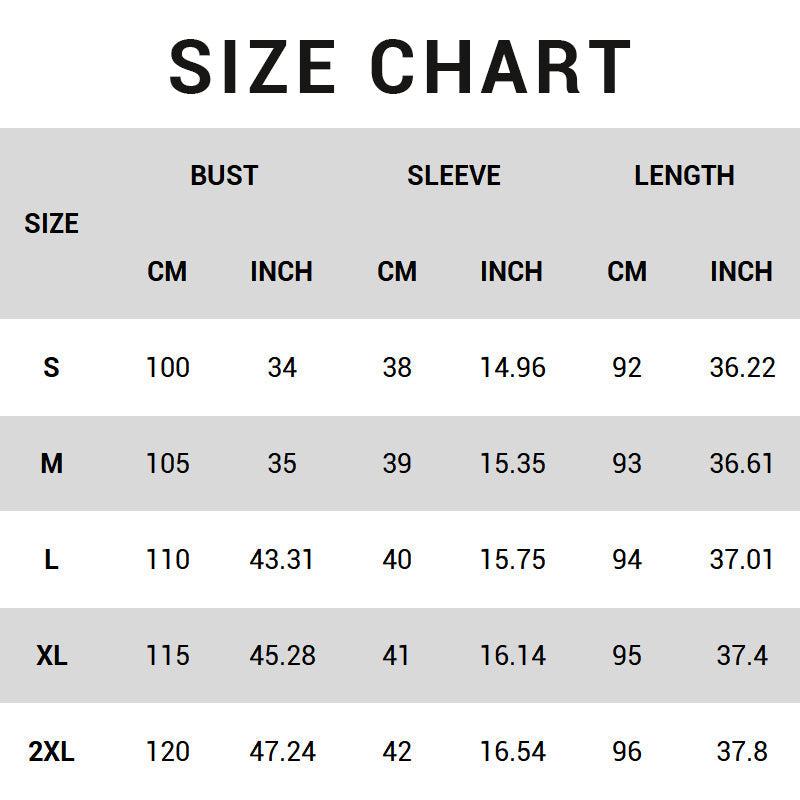
Task: Click the BUST column header
Action: click(x=224, y=176)
